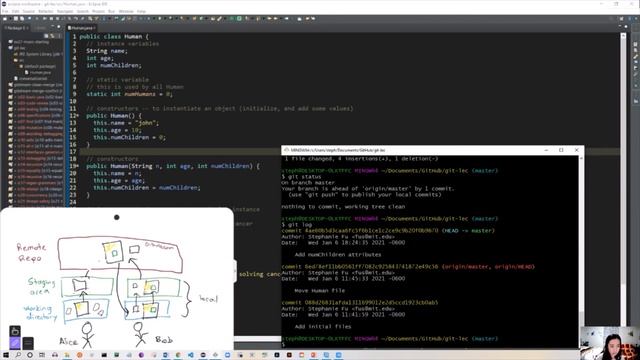
Task: Open the Windows Start menu
Action: (x=6, y=355)
